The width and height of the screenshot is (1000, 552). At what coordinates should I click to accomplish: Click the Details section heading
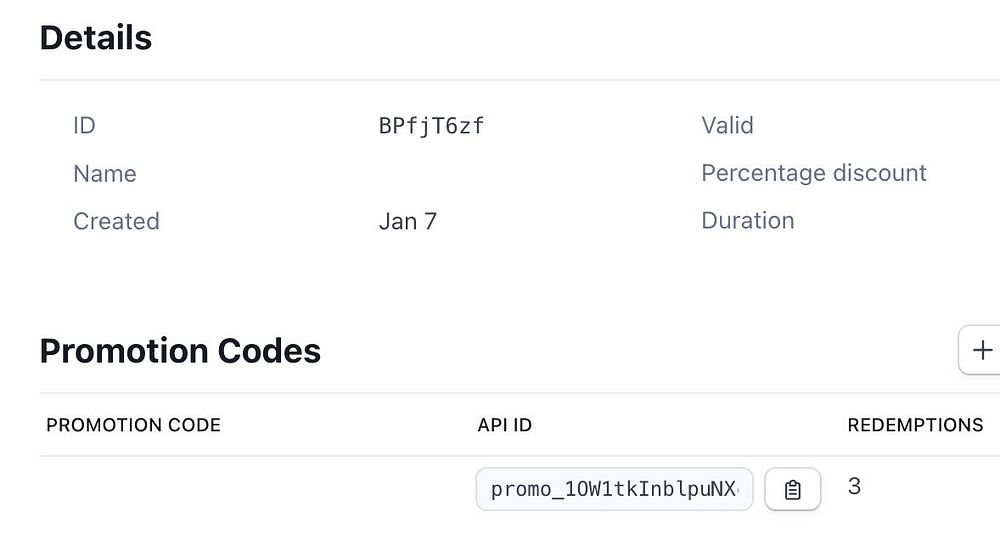click(96, 38)
